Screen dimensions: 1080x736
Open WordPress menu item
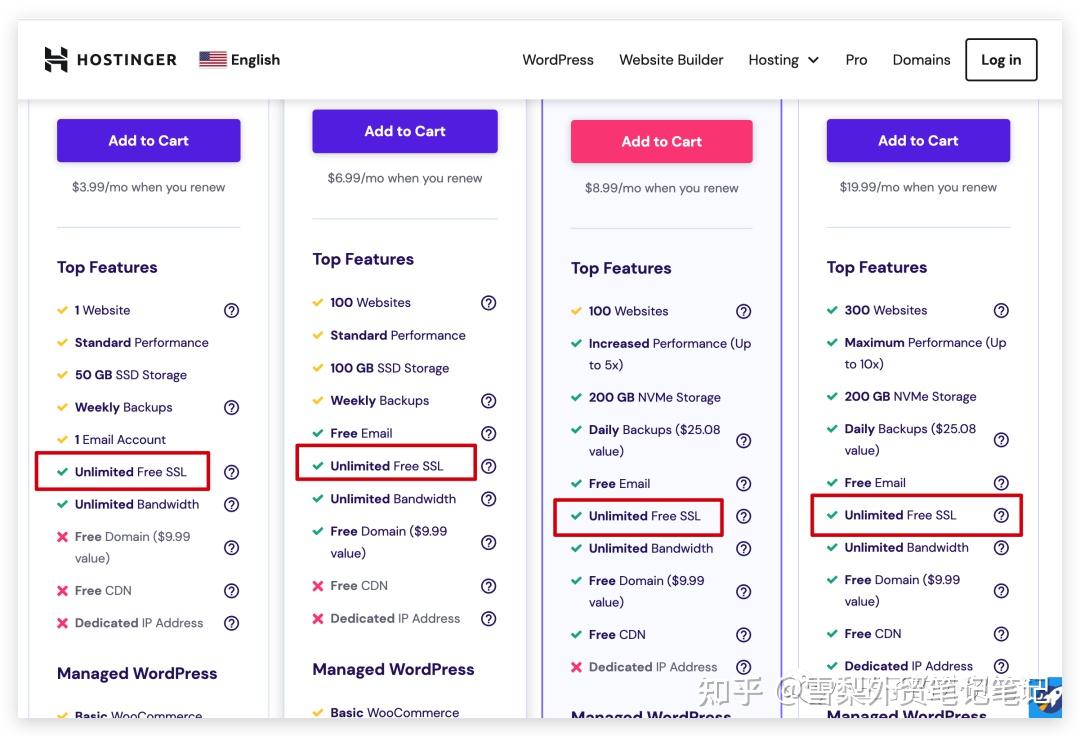point(558,60)
